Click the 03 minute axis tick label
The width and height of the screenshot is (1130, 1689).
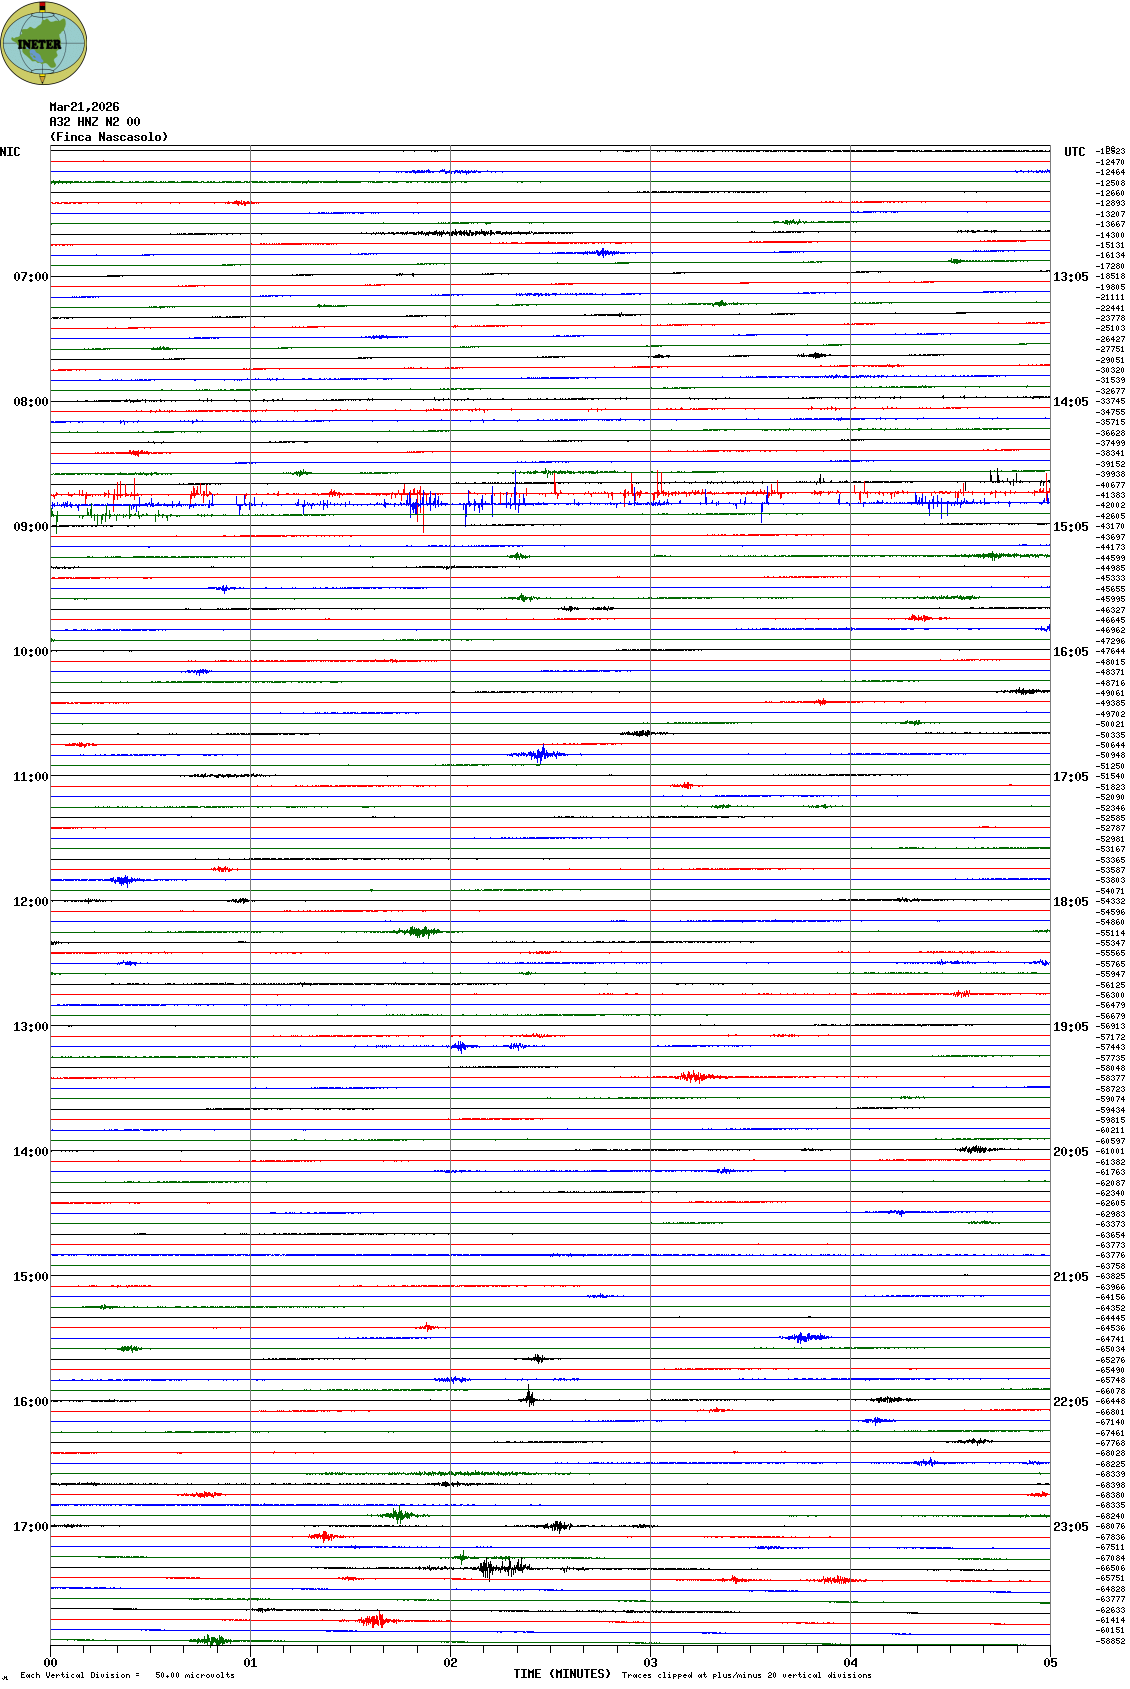[x=650, y=1663]
